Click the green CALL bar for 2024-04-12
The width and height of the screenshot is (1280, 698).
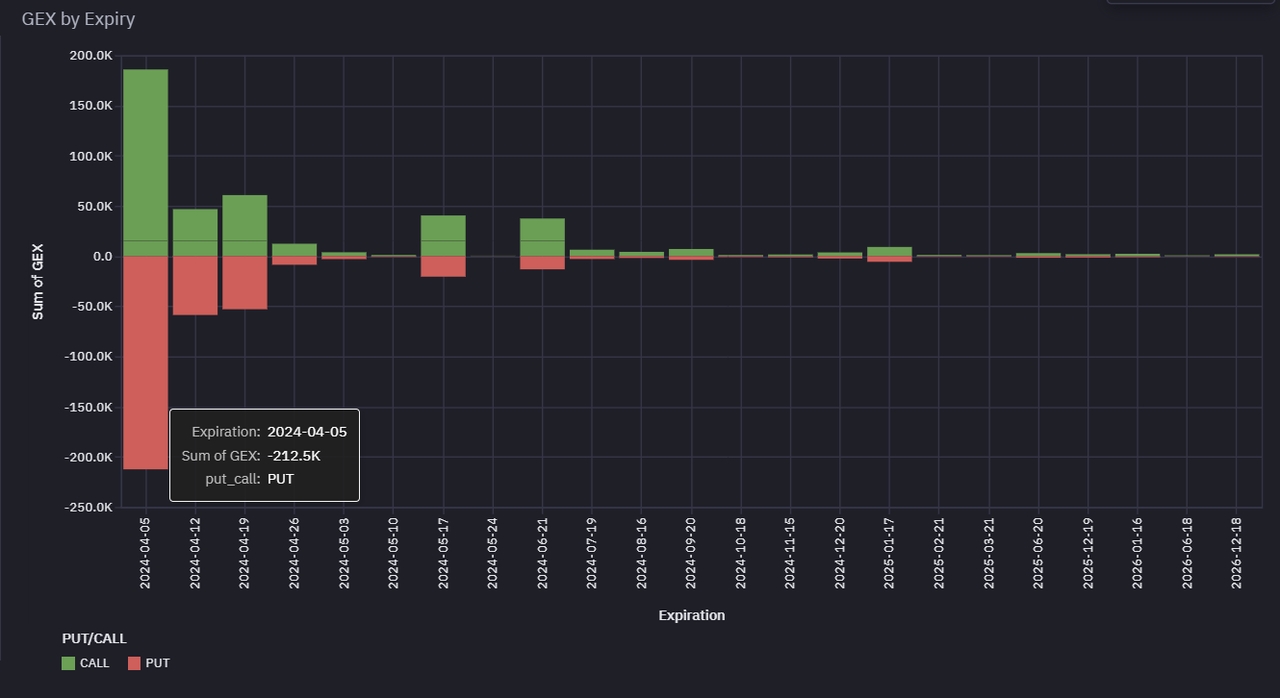195,232
